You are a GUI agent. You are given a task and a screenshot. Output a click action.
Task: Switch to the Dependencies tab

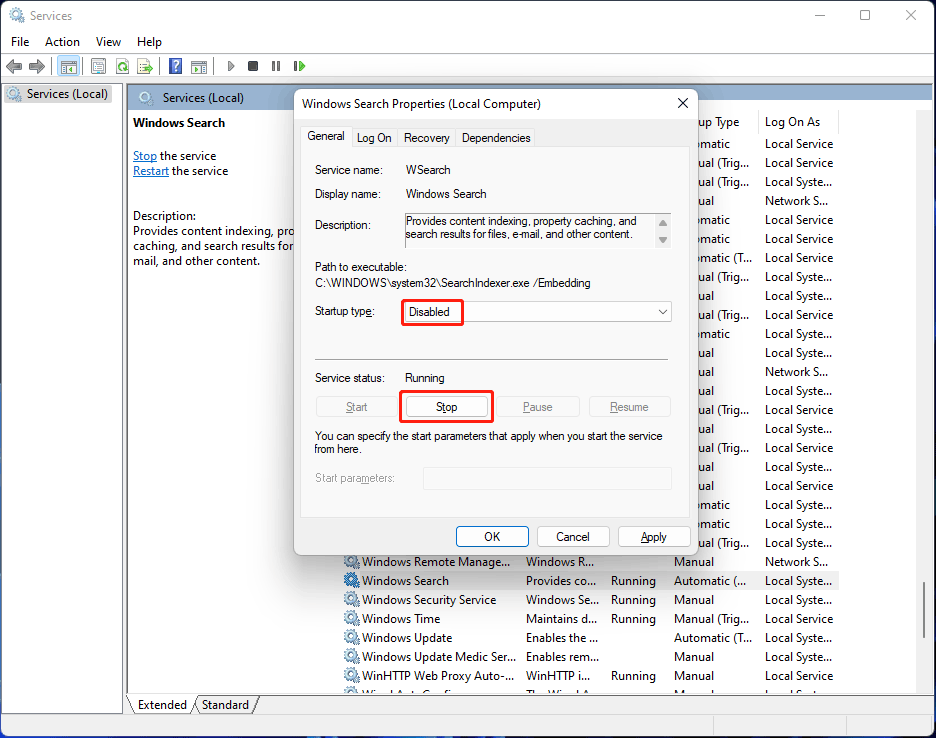pos(495,137)
